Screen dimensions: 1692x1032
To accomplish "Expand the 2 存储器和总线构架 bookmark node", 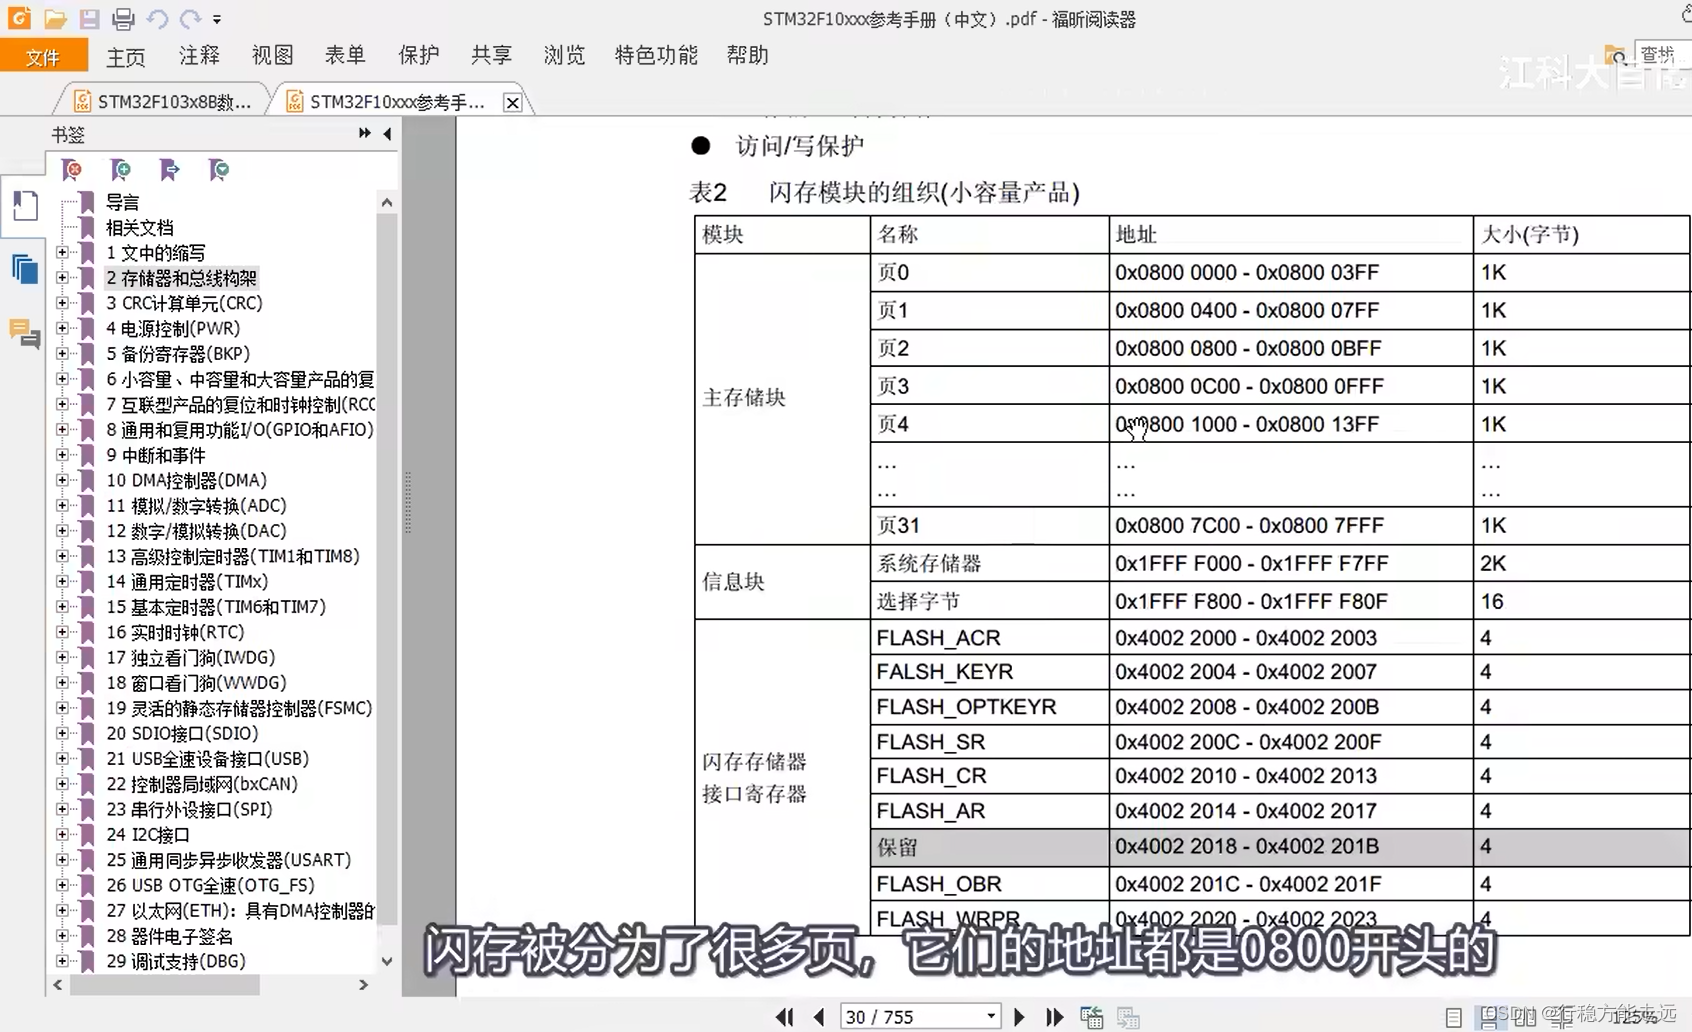I will click(62, 278).
